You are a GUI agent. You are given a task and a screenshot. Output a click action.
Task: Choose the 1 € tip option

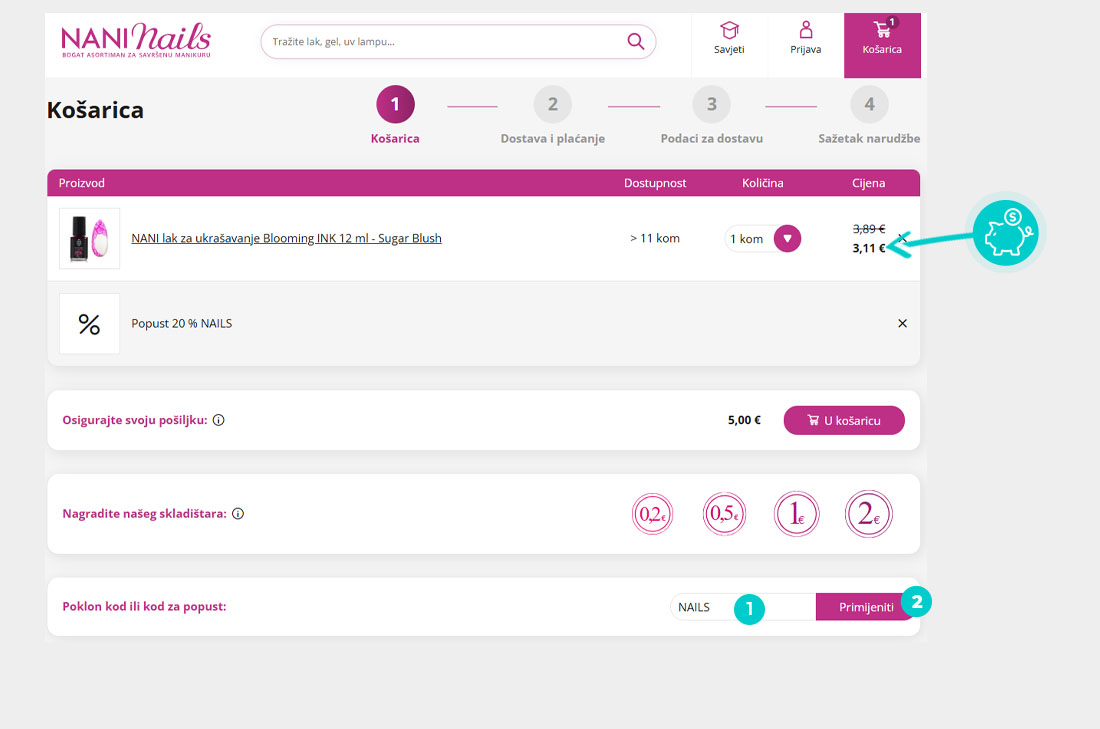[x=796, y=514]
